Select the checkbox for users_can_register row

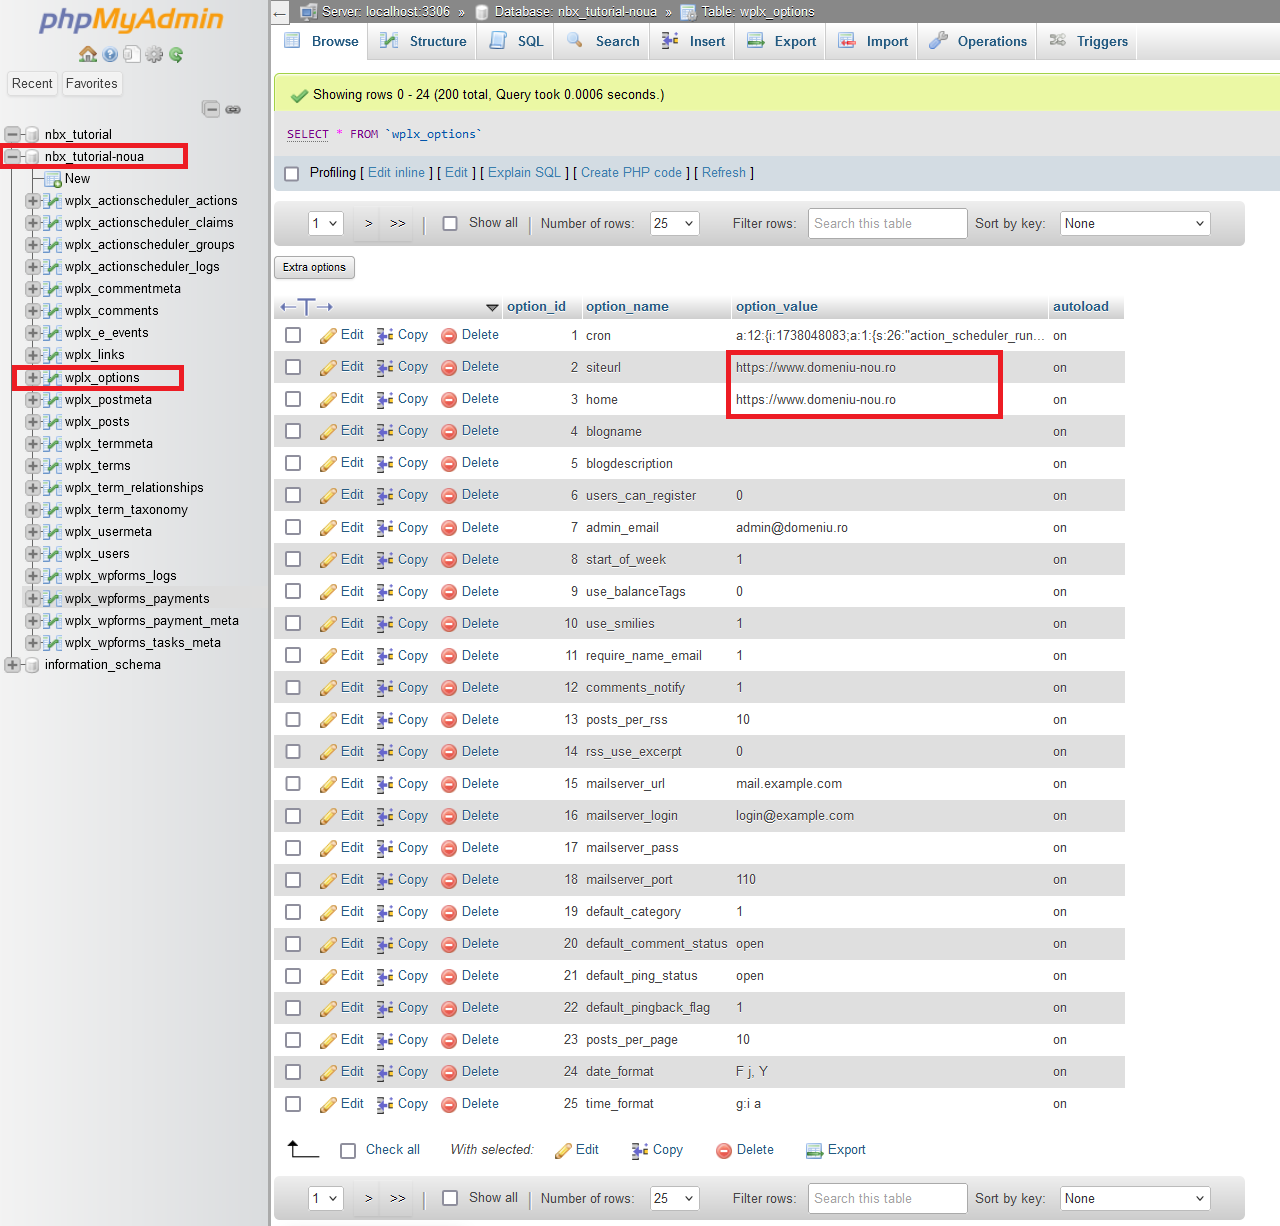point(293,495)
